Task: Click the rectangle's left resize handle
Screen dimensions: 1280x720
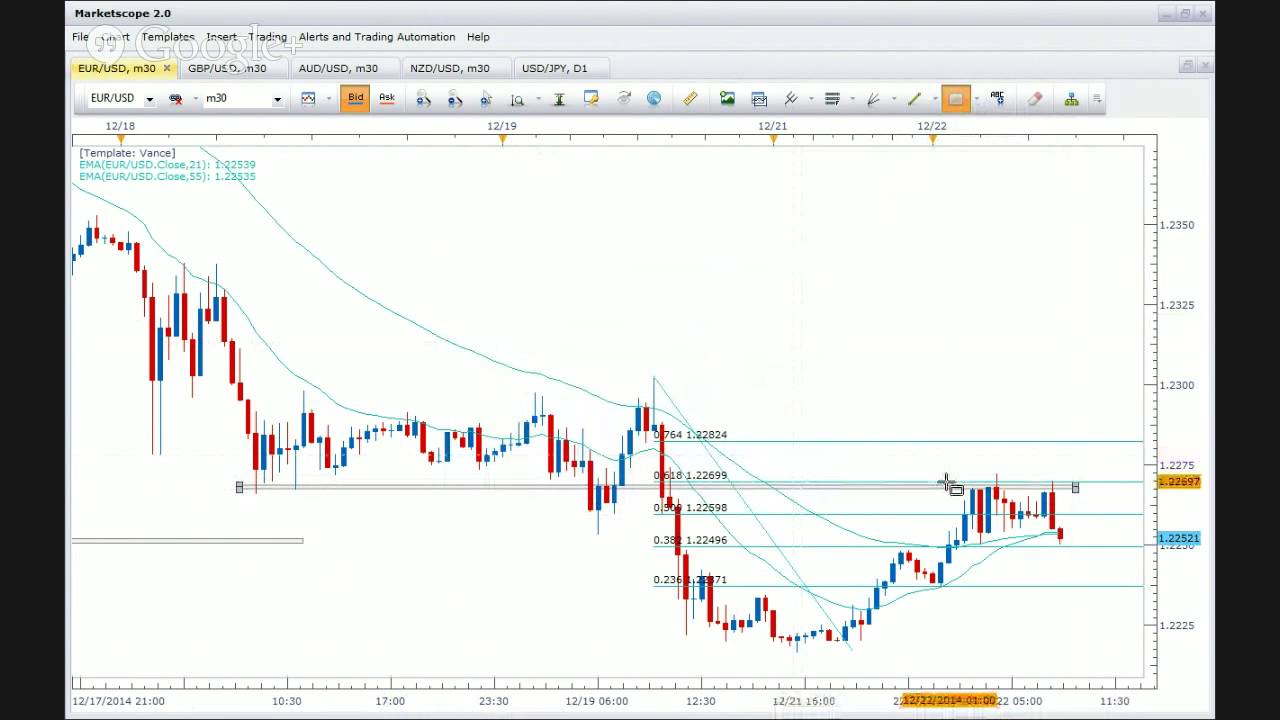Action: [x=239, y=487]
